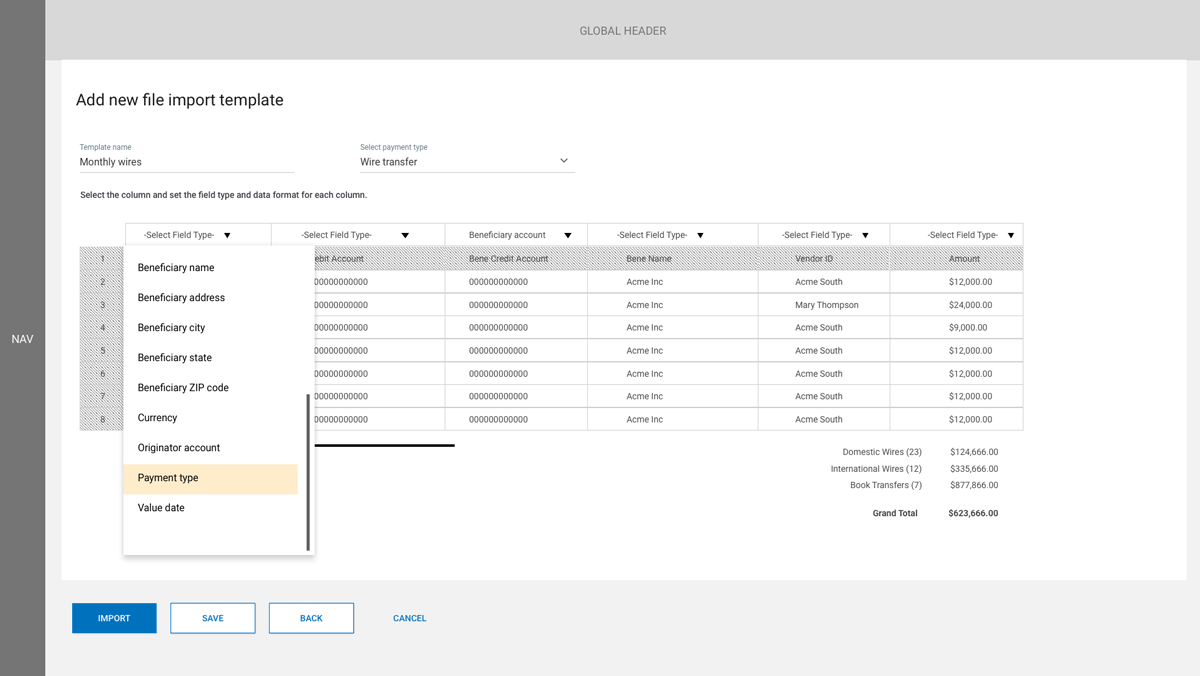Click the Domestic Wires (23) label
The height and width of the screenshot is (676, 1200).
click(x=882, y=452)
